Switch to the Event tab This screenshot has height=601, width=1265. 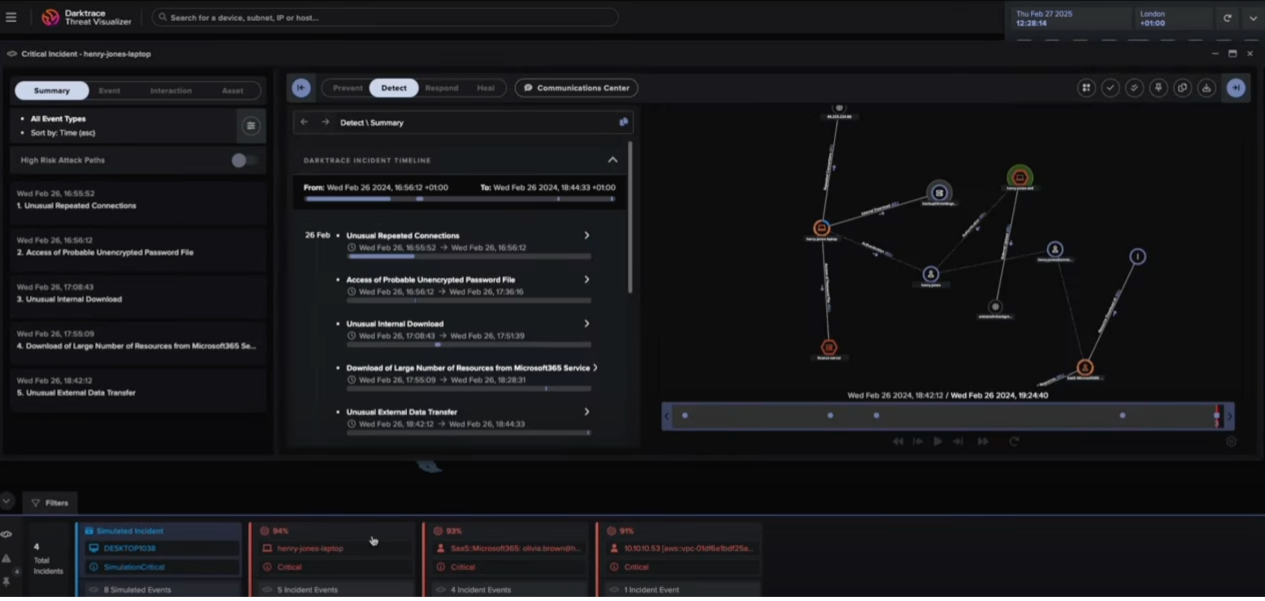point(109,91)
